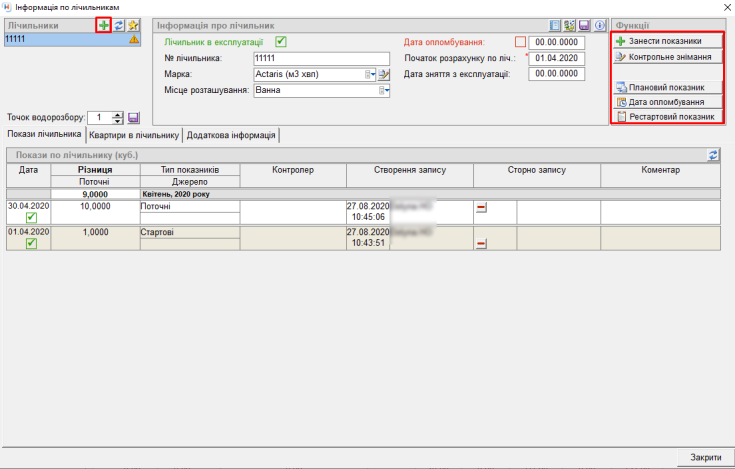735x469 pixels.
Task: Toggle the Лічильник в експлуатації checkbox
Action: (x=281, y=42)
